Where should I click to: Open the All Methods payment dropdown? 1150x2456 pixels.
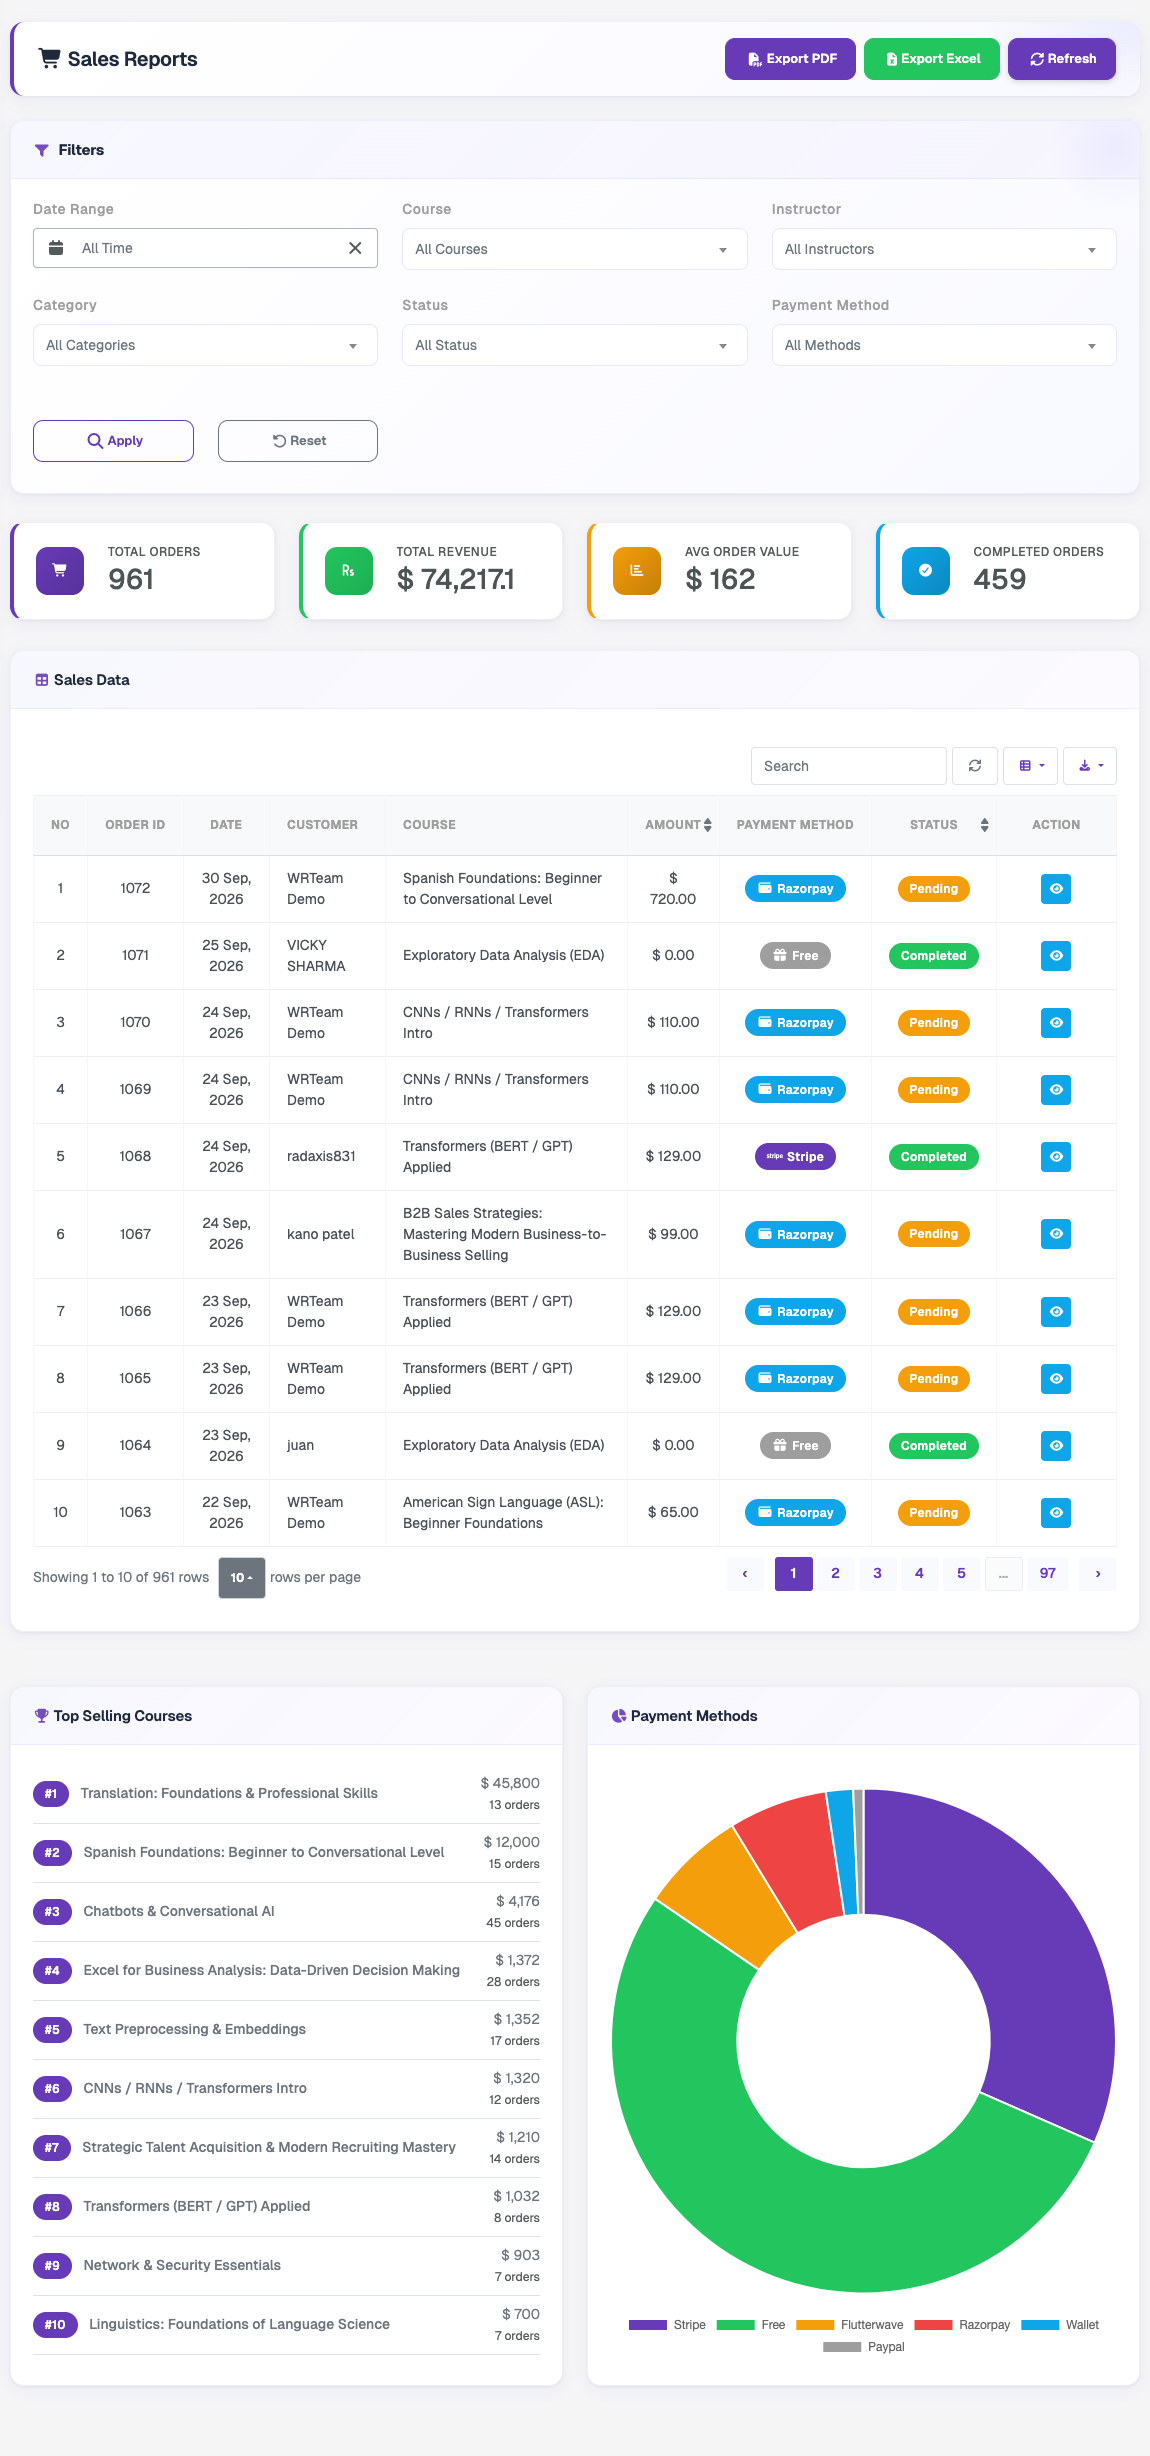[x=944, y=345]
